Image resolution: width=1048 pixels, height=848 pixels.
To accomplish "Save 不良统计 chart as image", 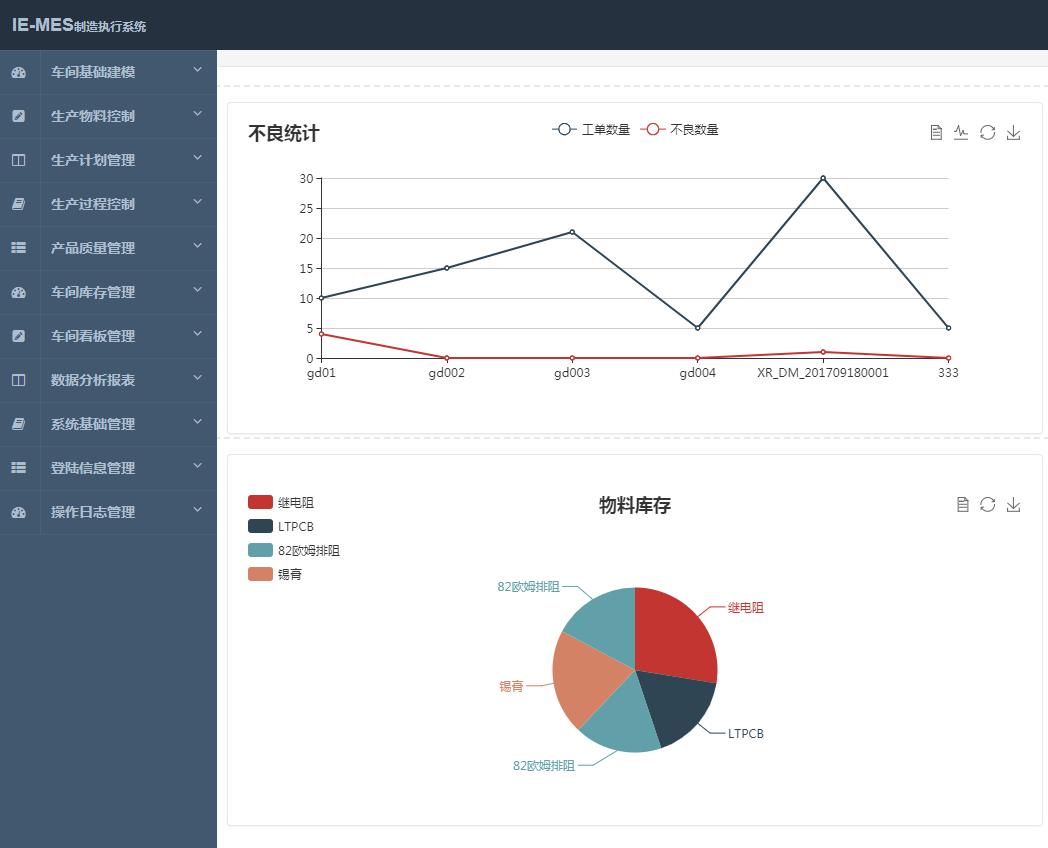I will [x=1013, y=132].
